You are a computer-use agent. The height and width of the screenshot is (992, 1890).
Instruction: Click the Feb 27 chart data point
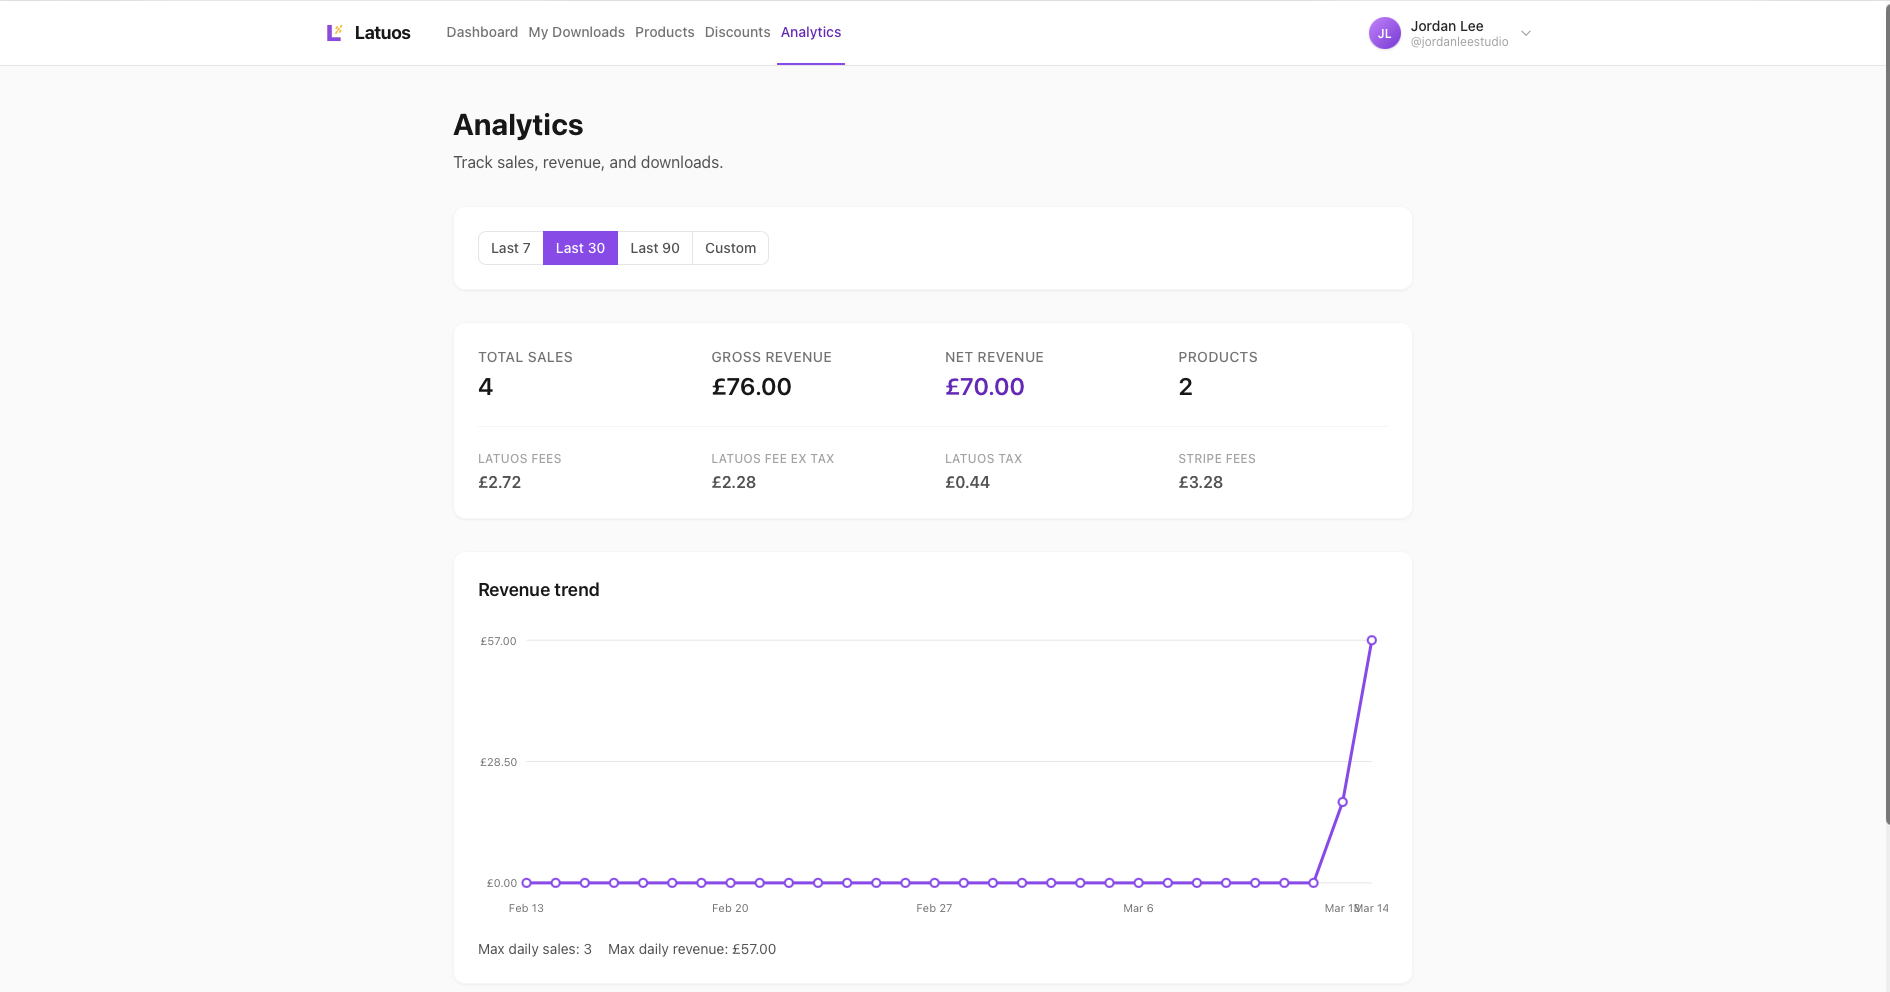[934, 883]
